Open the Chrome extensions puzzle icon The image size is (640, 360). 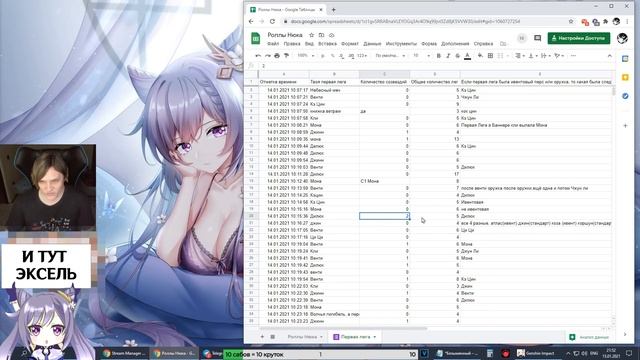click(606, 21)
